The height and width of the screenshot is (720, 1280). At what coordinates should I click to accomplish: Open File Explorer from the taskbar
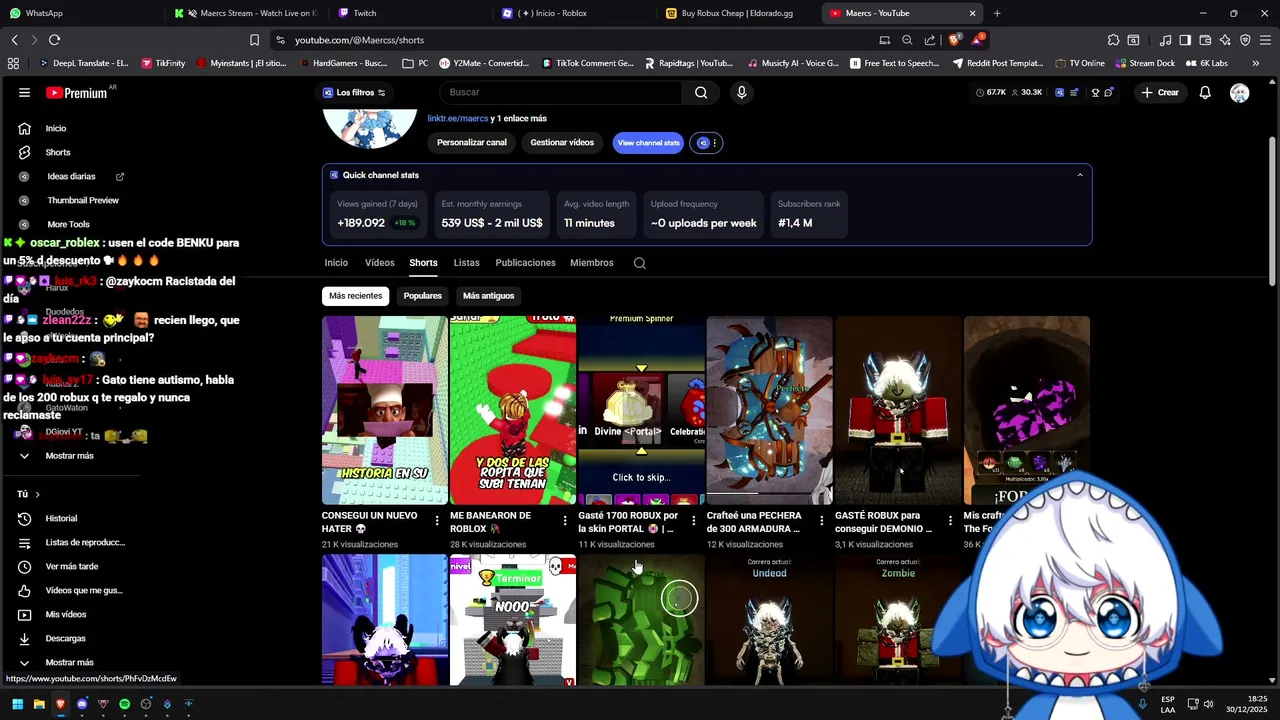[x=39, y=704]
